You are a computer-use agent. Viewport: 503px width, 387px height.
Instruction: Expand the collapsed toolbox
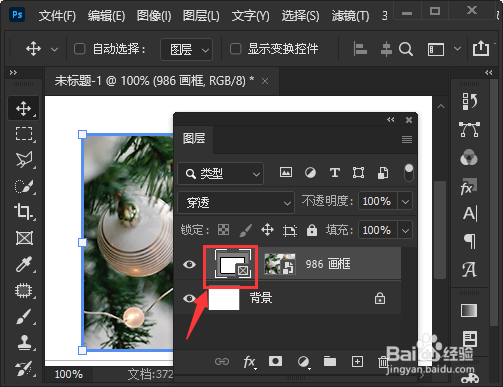pyautogui.click(x=13, y=72)
